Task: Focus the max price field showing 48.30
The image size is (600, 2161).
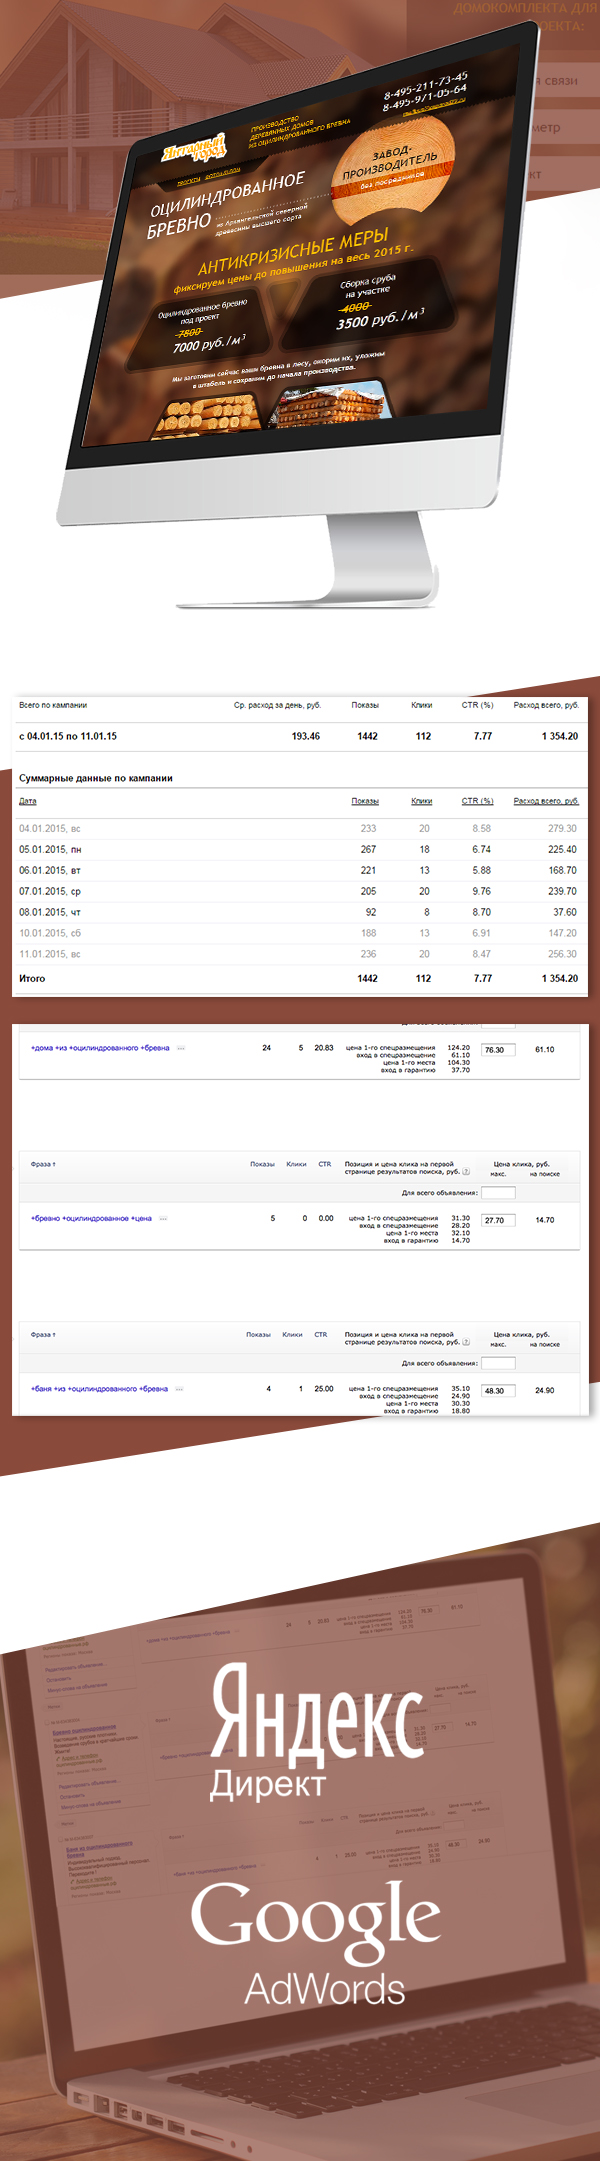Action: (x=498, y=1391)
